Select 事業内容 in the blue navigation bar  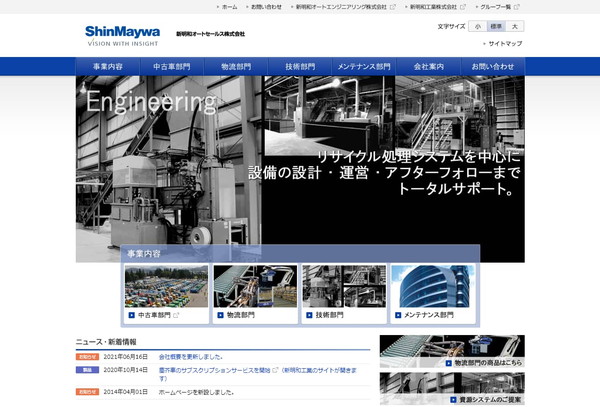108,67
